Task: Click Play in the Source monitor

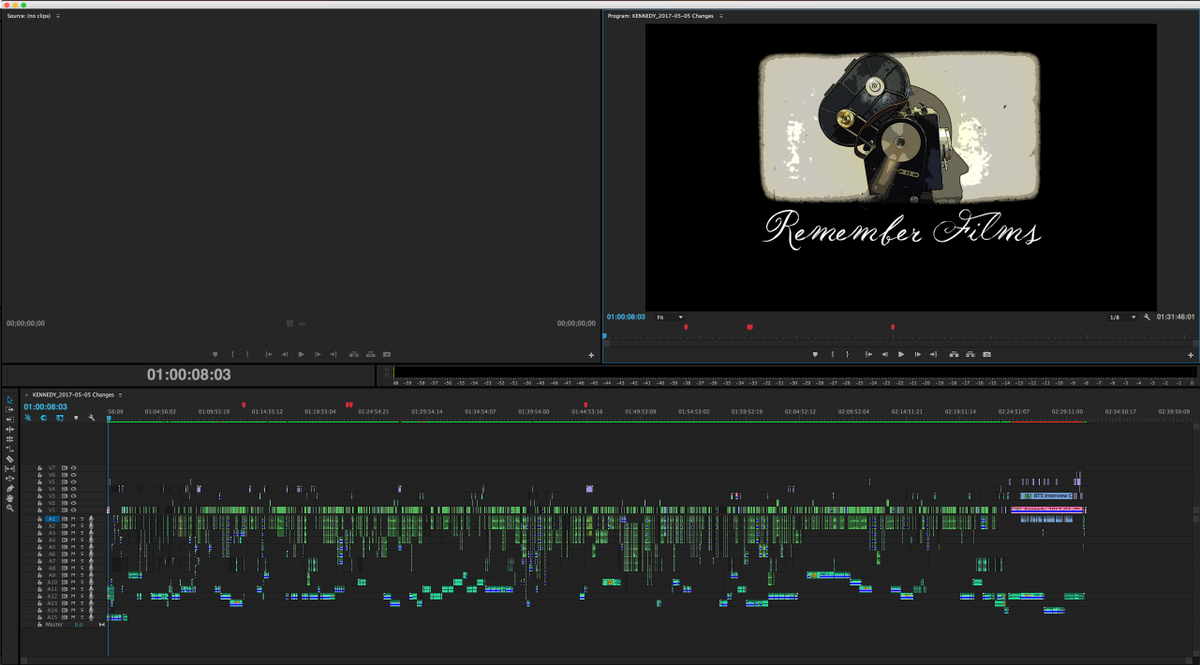Action: click(301, 354)
